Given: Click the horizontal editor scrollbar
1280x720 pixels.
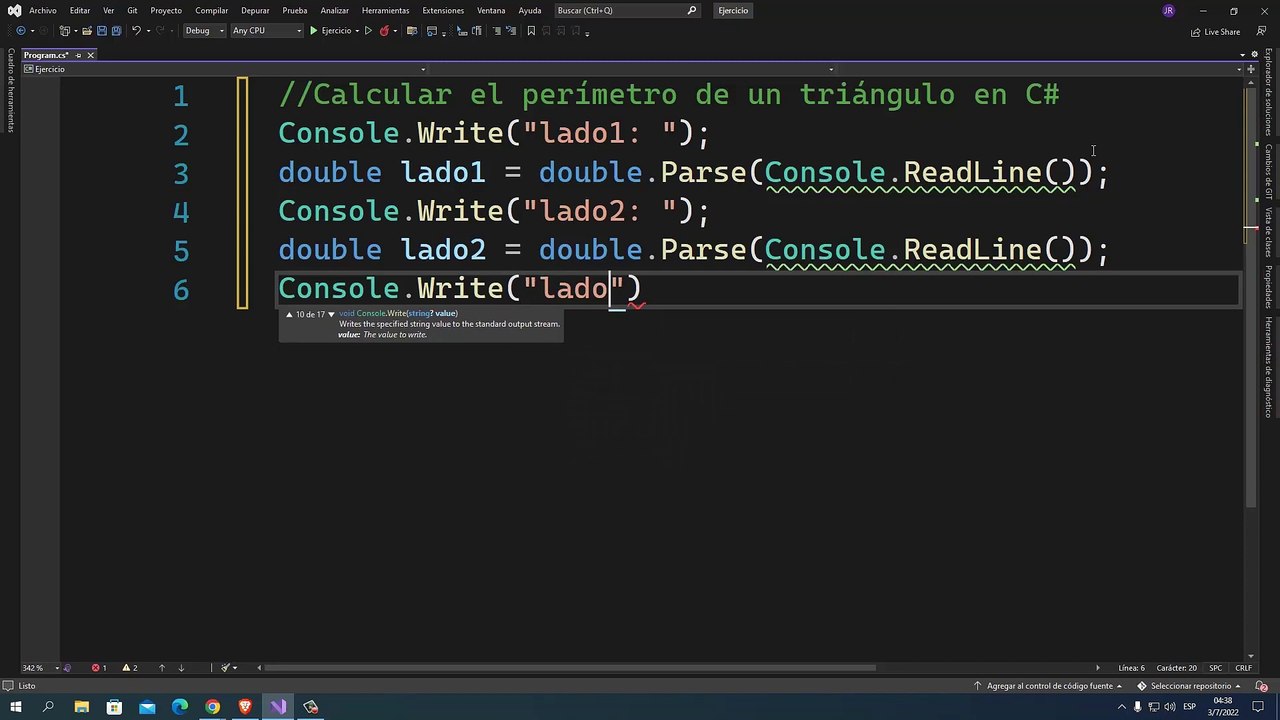Looking at the screenshot, I should 570,668.
